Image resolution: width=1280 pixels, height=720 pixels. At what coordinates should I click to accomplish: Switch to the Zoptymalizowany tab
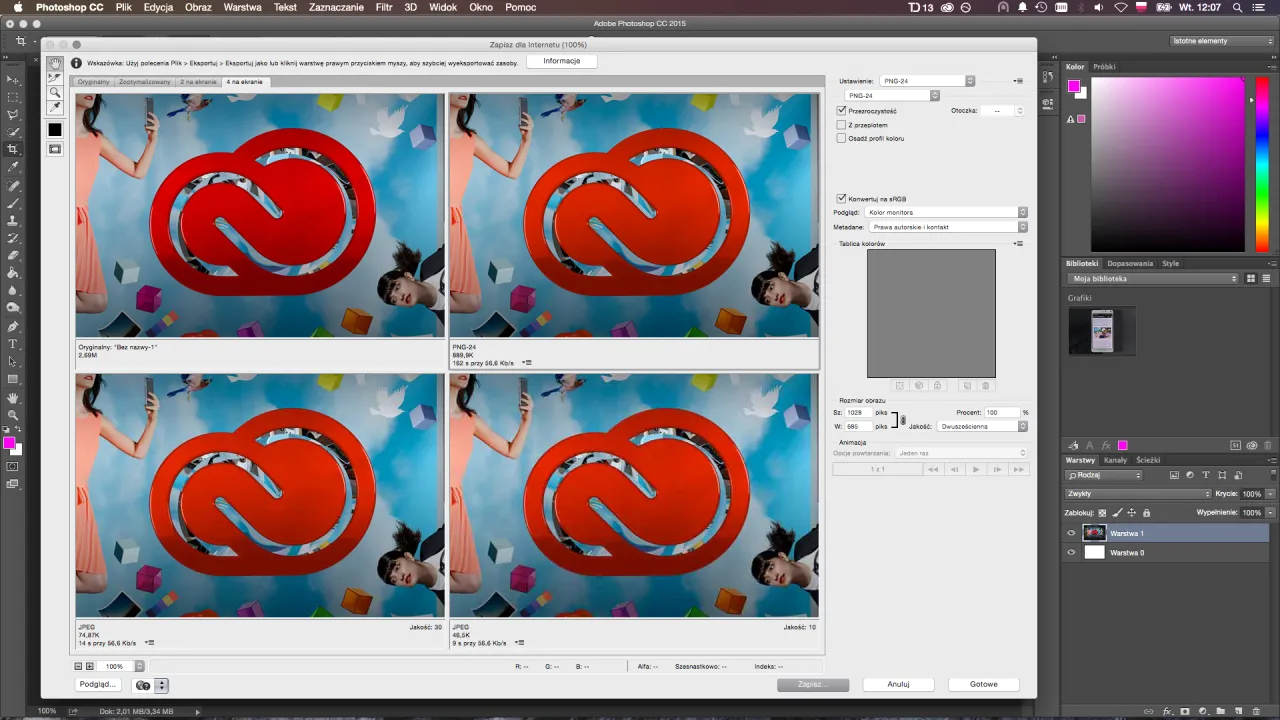pos(145,82)
